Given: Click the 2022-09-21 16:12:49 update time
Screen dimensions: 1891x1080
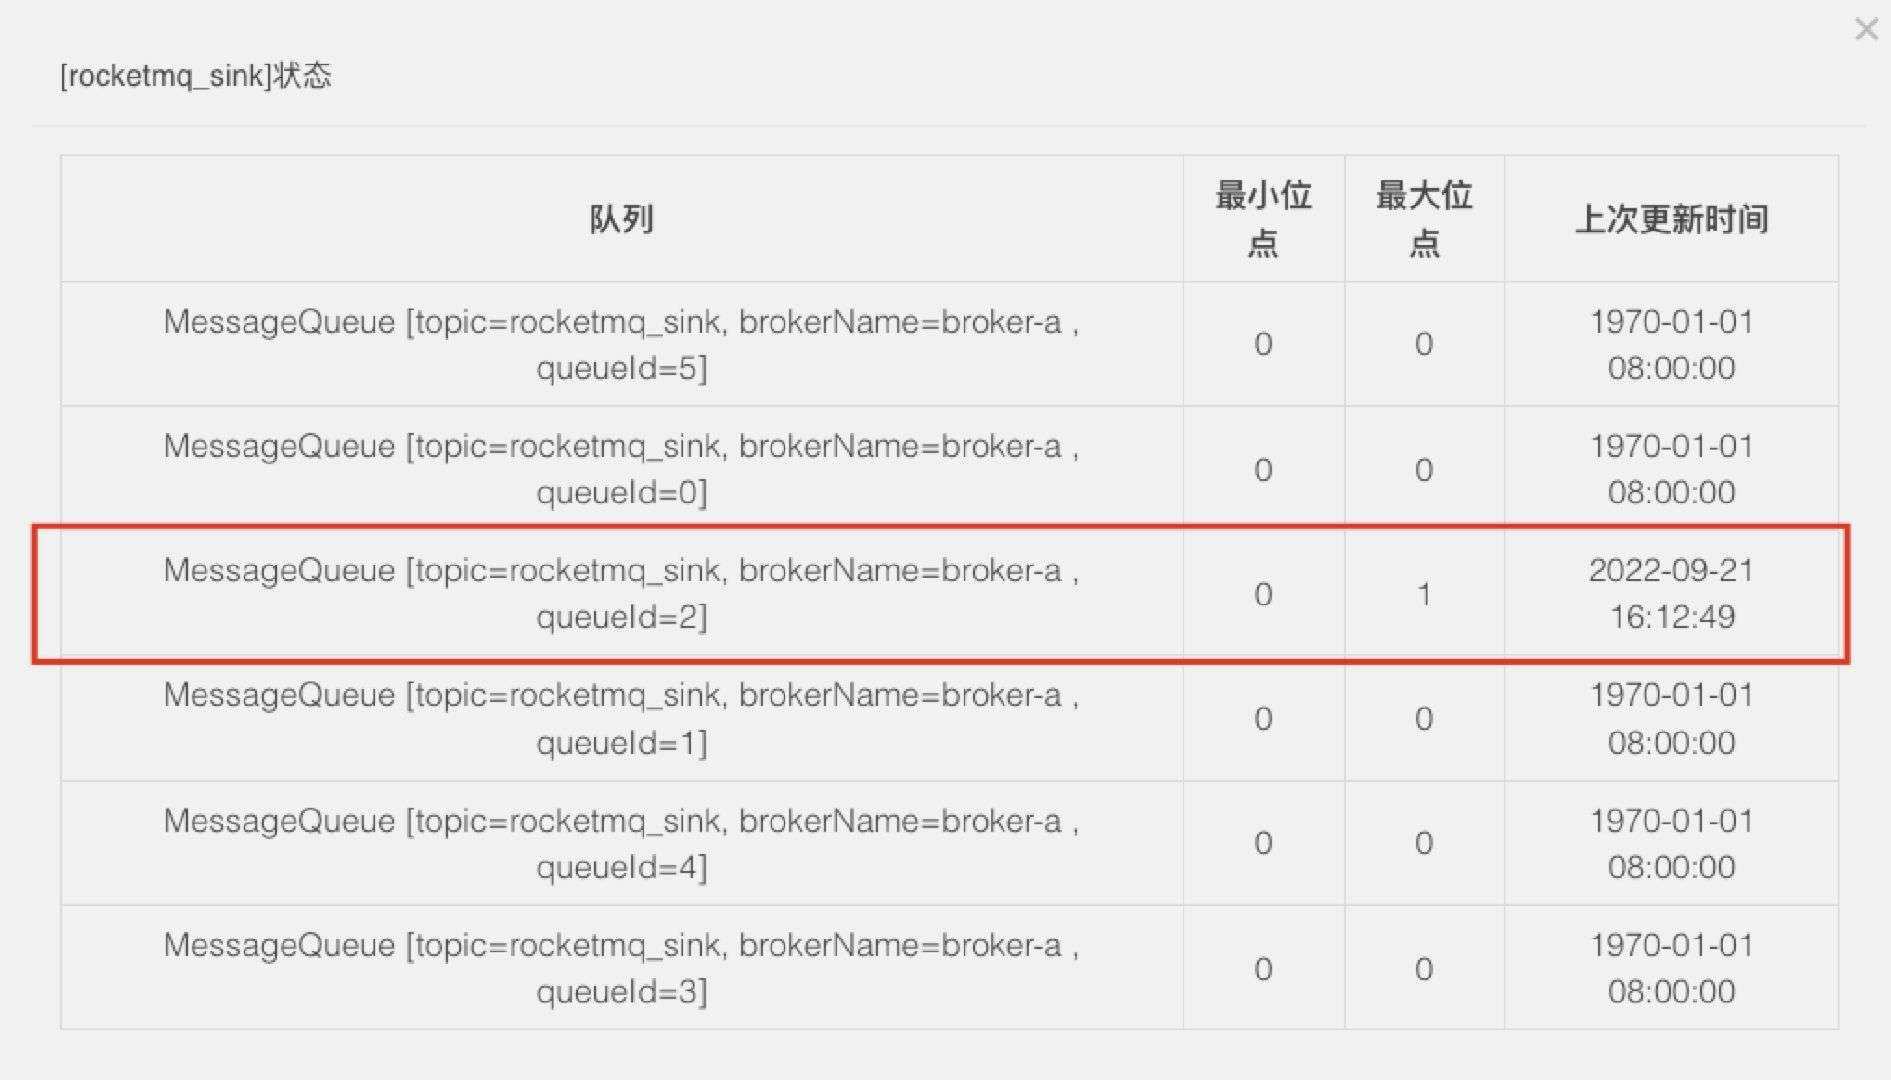Looking at the screenshot, I should [x=1671, y=593].
